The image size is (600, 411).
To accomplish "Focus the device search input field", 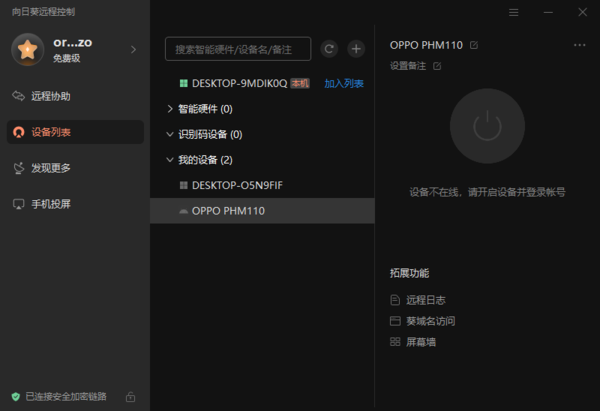I will click(238, 49).
